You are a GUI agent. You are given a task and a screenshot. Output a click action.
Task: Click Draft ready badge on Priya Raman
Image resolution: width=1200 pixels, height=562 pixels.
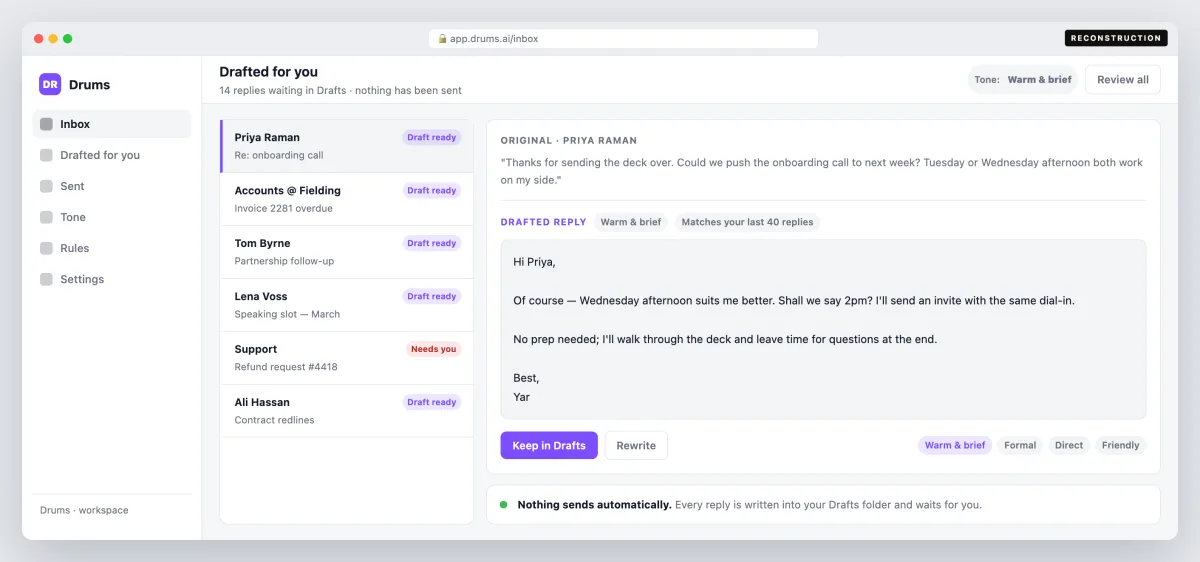click(432, 137)
